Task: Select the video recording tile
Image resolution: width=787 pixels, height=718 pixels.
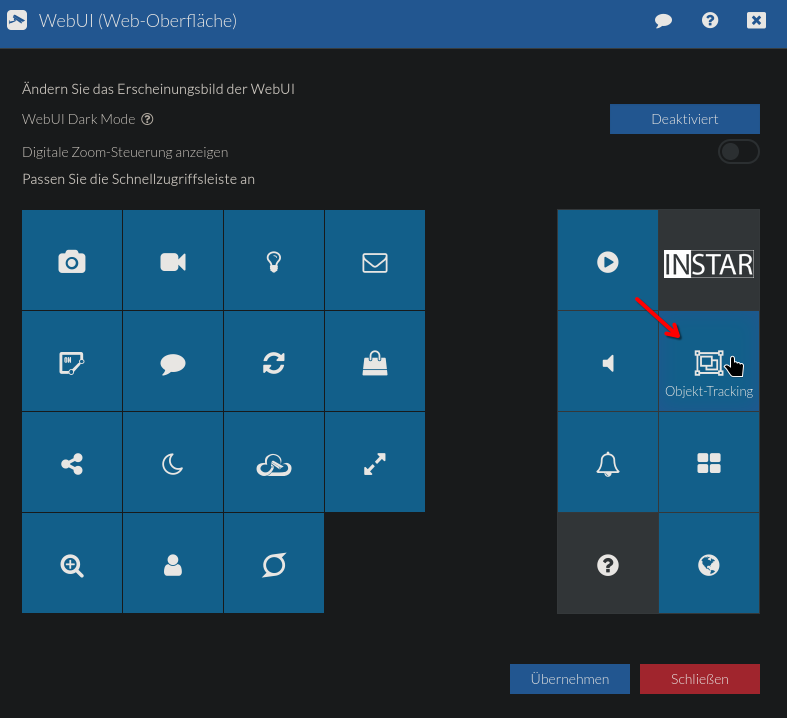Action: click(x=173, y=261)
